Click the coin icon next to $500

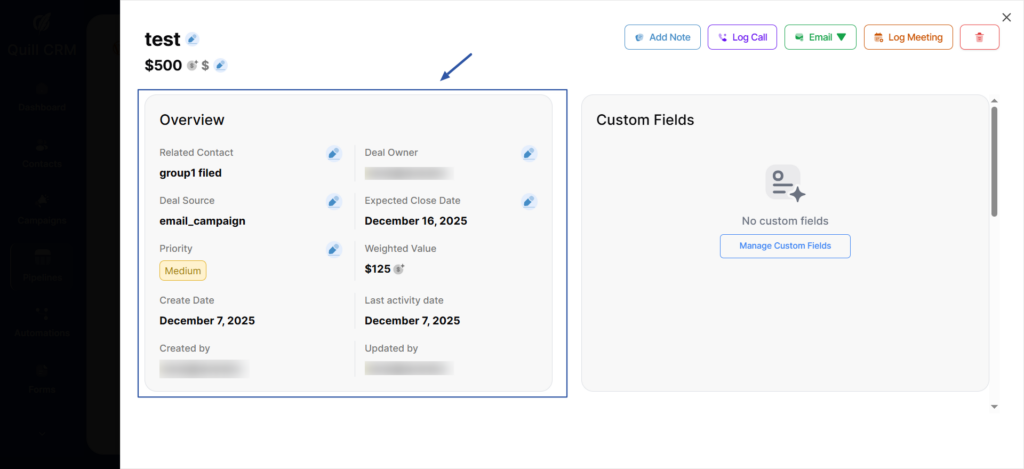point(191,66)
